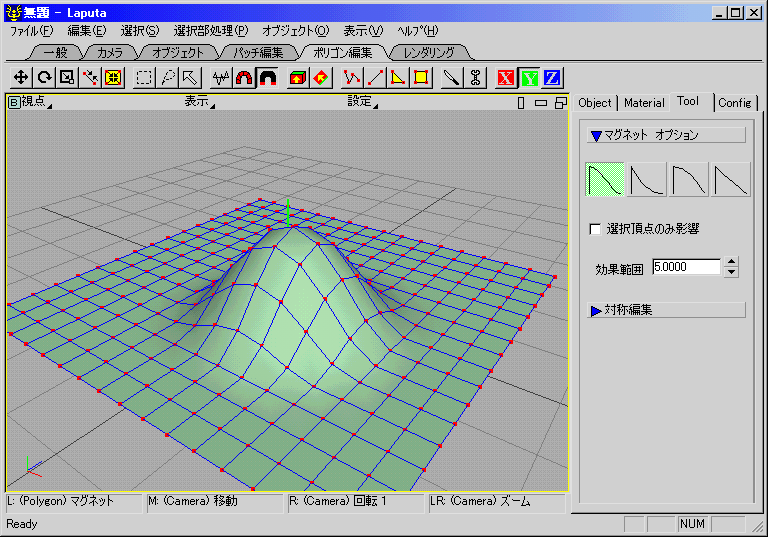Select the arrow pointer tool

(190, 77)
